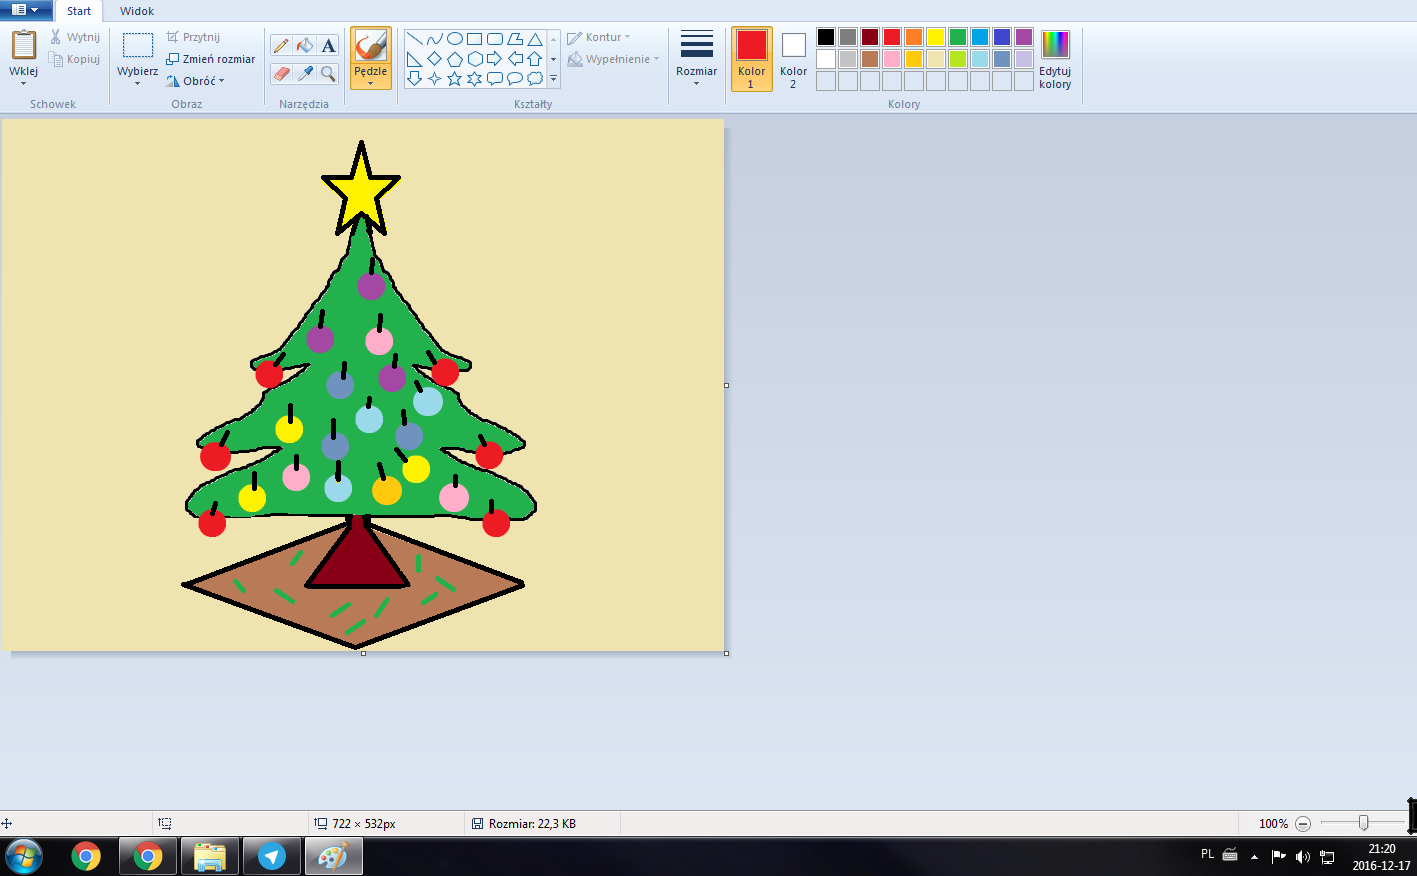Click the Wybierz selection rectangle icon
Viewport: 1417px width, 876px height.
point(138,46)
